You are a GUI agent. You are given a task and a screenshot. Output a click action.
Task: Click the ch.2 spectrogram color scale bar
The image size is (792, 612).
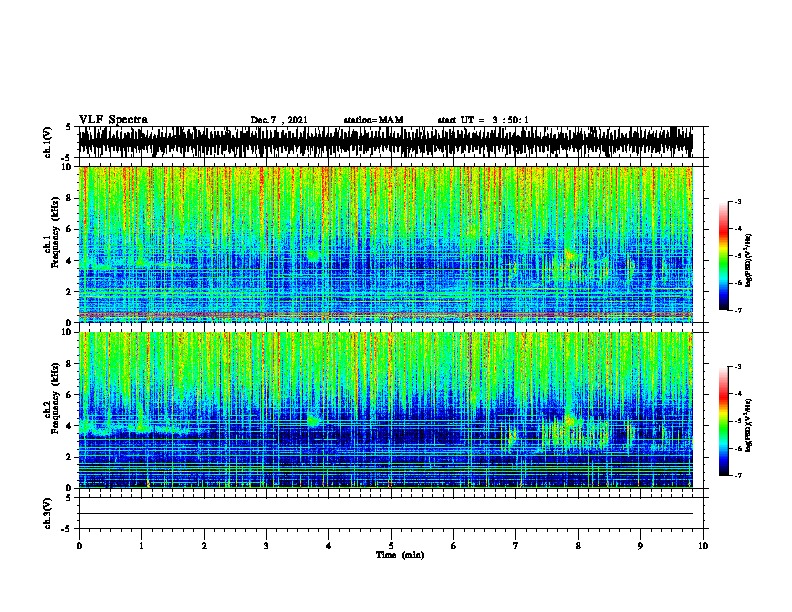pyautogui.click(x=724, y=421)
